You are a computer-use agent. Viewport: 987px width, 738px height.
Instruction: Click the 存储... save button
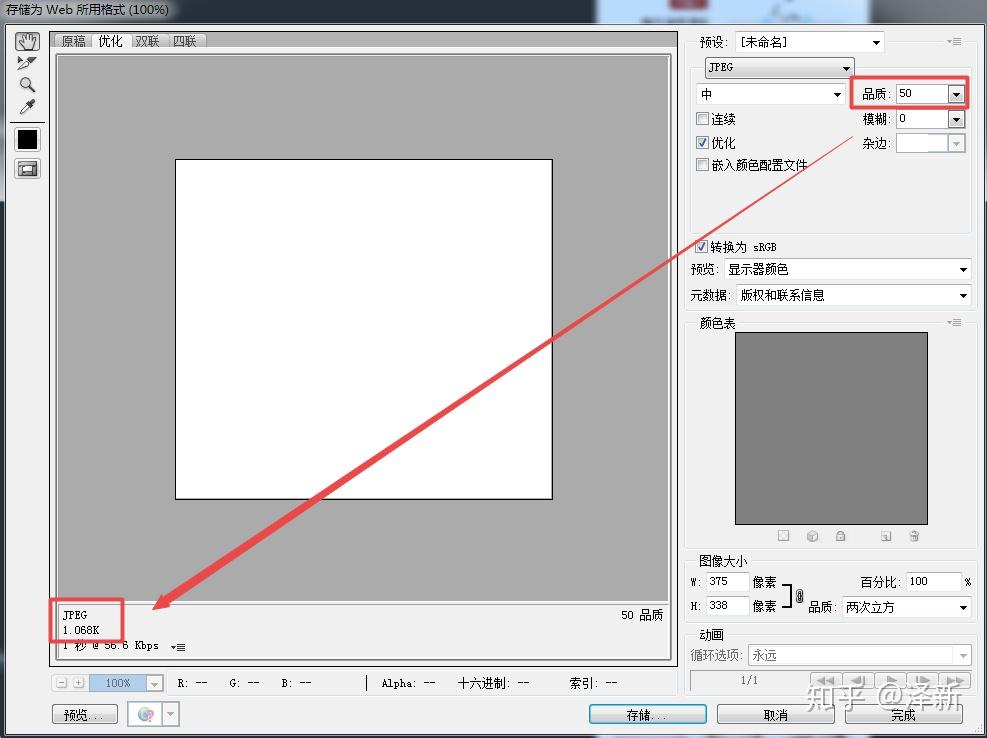647,714
